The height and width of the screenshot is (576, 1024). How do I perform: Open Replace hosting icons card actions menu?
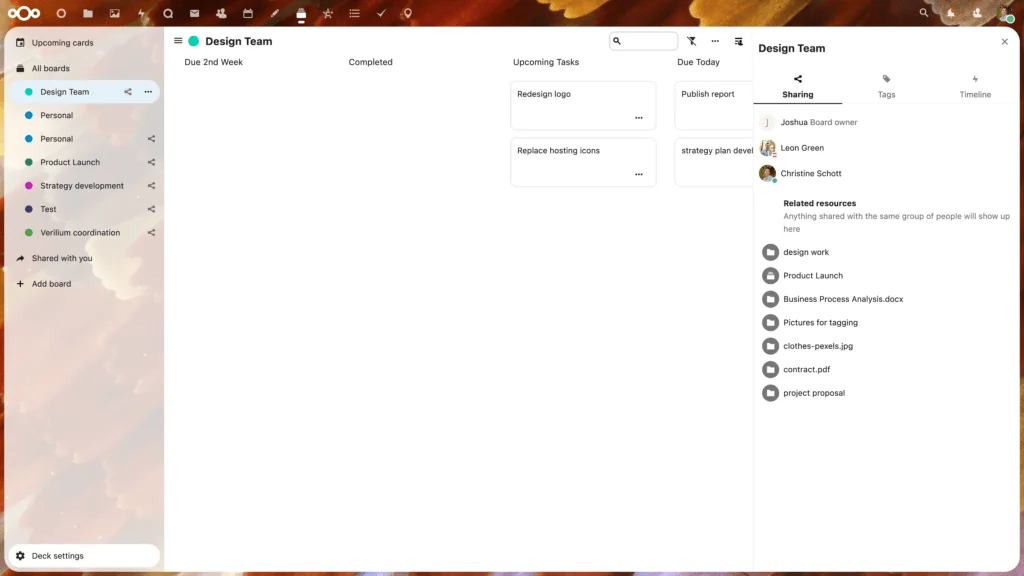pos(639,174)
